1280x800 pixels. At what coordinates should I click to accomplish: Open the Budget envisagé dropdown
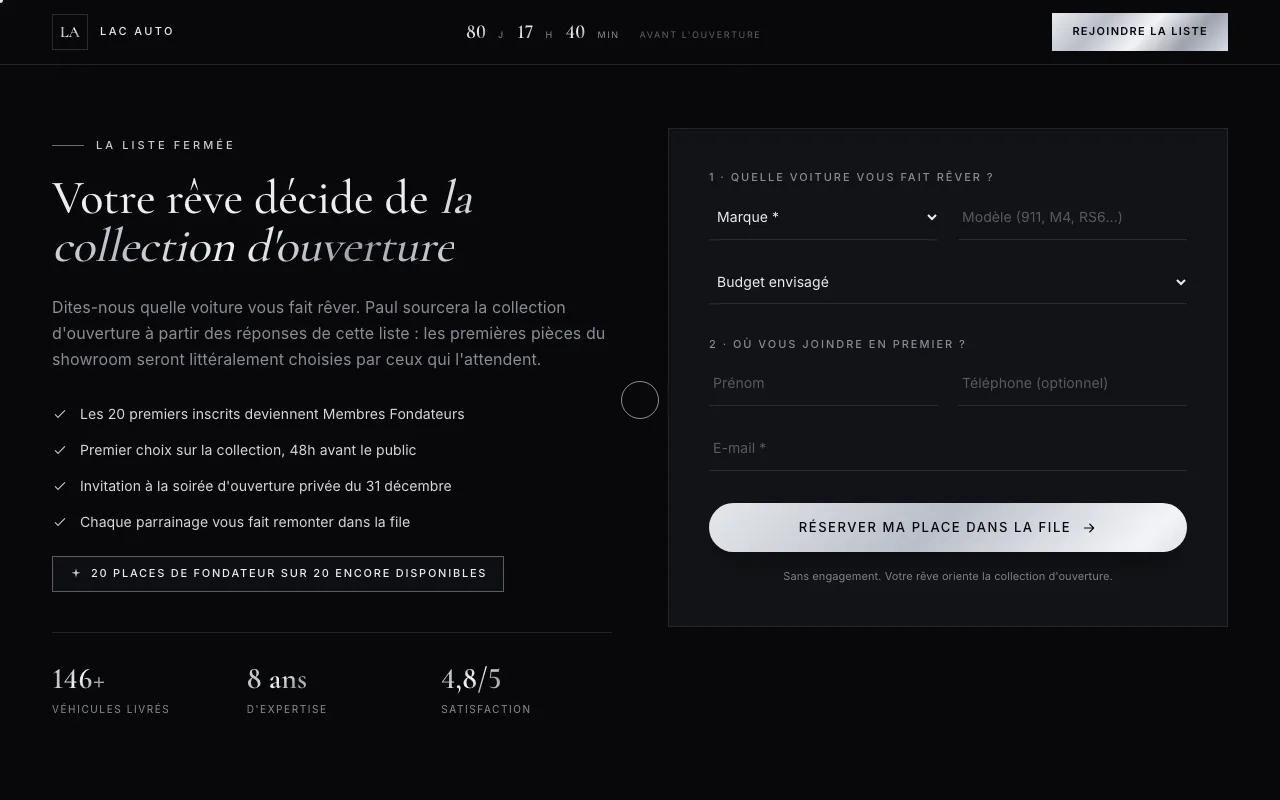point(948,282)
